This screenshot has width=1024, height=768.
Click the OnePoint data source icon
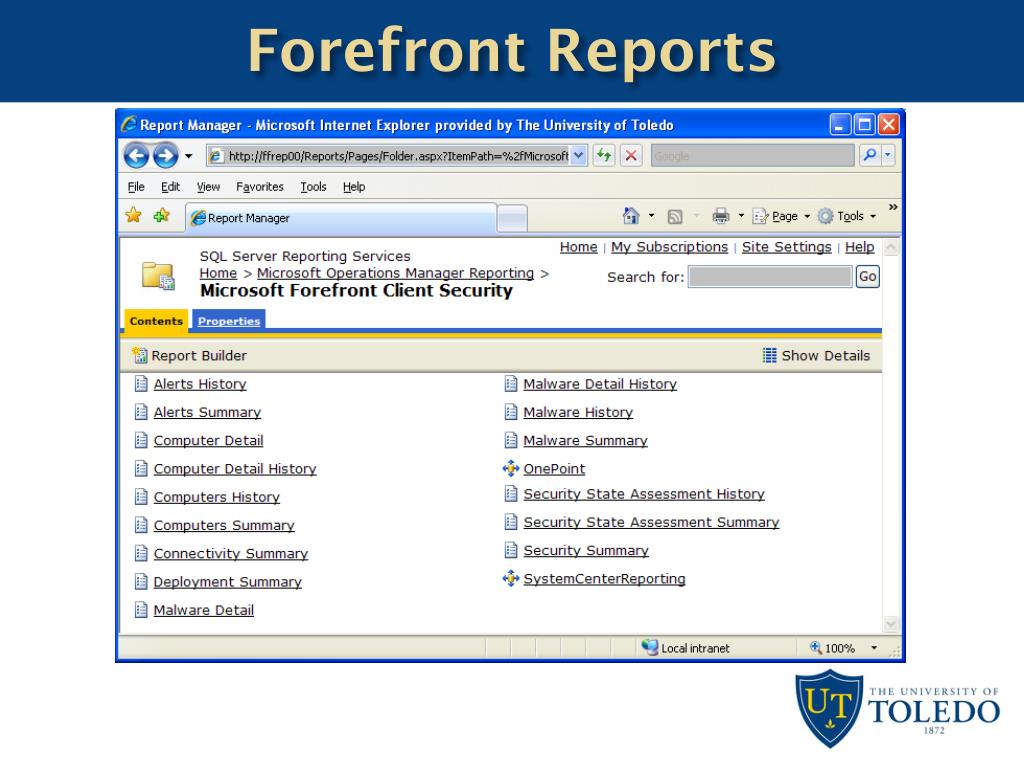click(x=511, y=468)
